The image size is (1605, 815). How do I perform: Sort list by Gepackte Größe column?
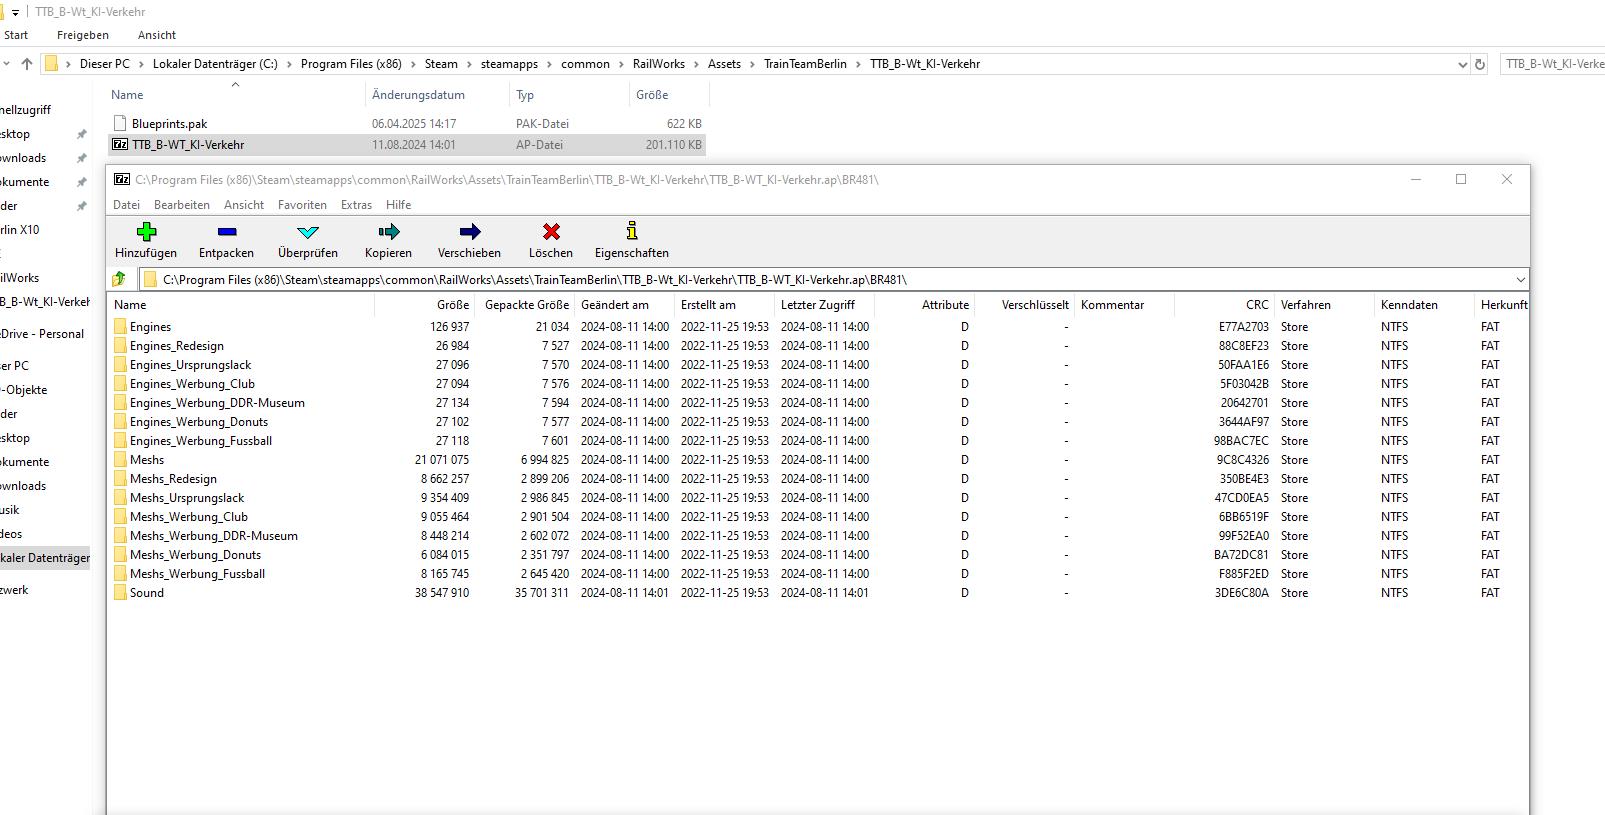click(x=526, y=305)
